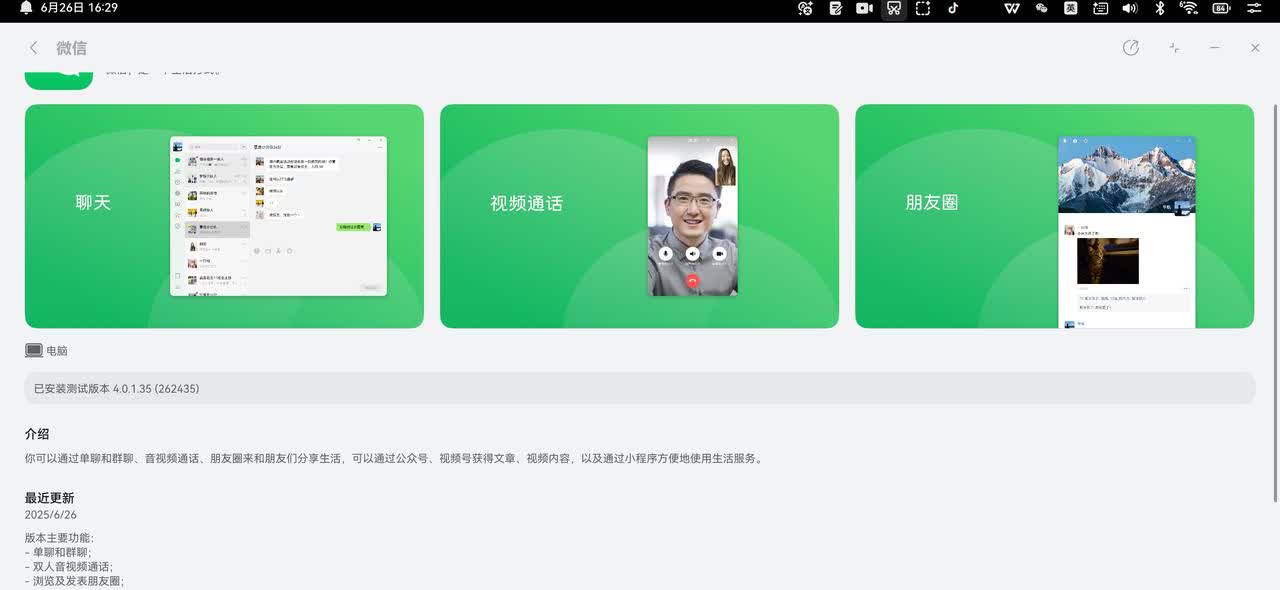Viewport: 1280px width, 590px height.
Task: Open the notes icon in the top bar
Action: tap(836, 8)
